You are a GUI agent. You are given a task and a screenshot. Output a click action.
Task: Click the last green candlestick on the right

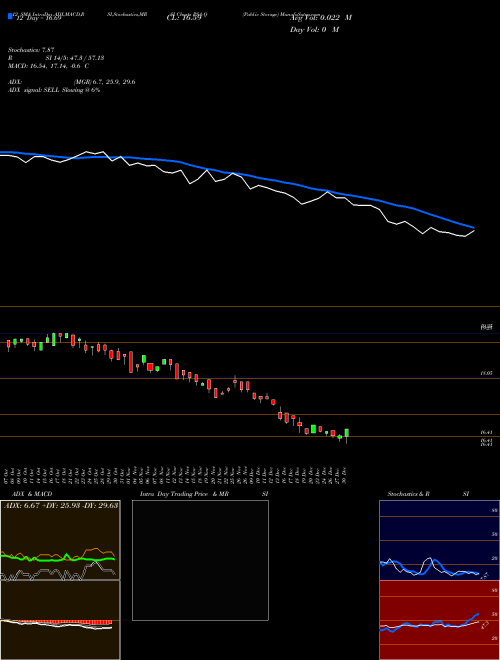(347, 434)
